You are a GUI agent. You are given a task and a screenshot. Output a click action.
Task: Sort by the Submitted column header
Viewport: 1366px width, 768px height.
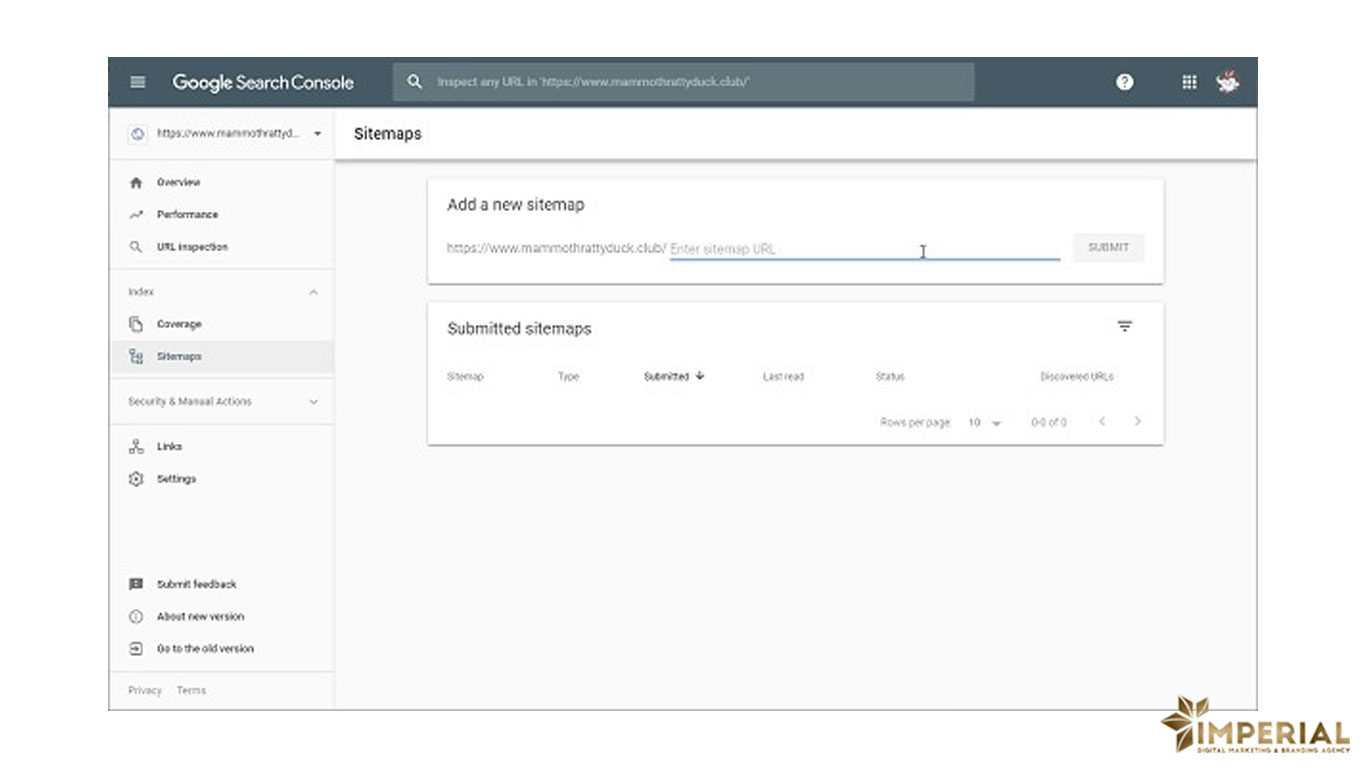coord(667,377)
